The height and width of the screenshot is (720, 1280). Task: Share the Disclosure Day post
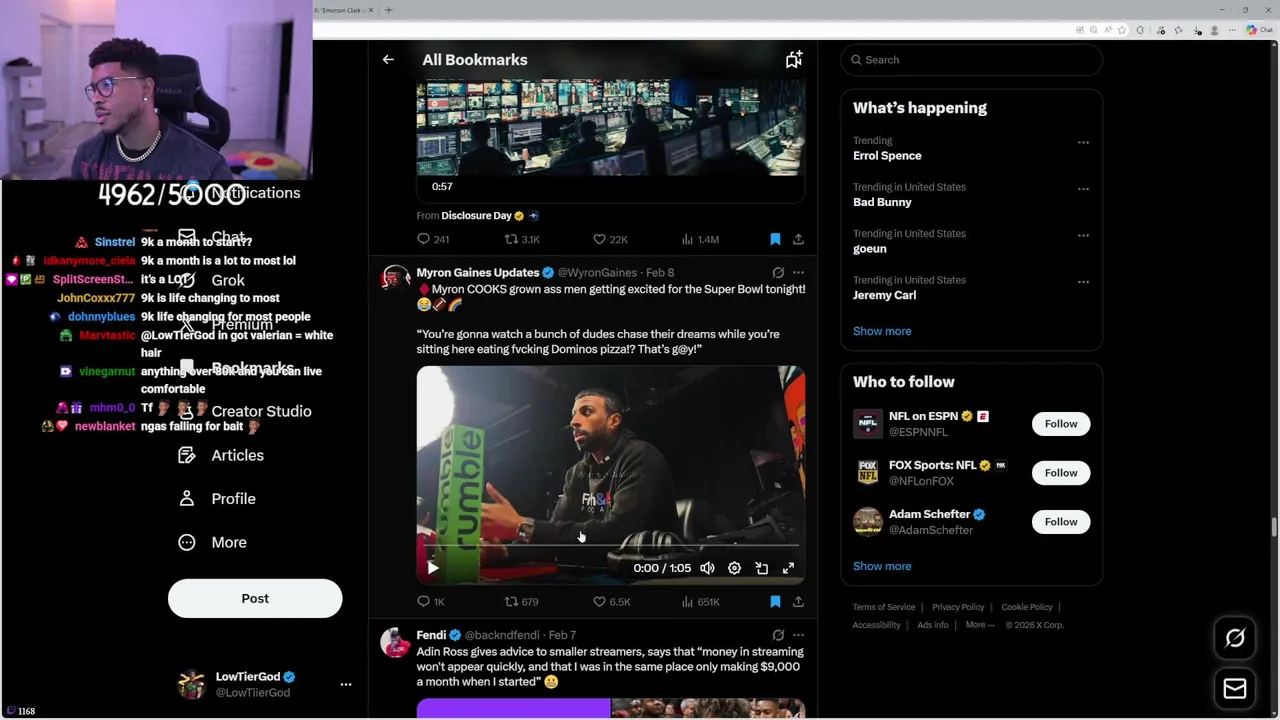tap(798, 240)
